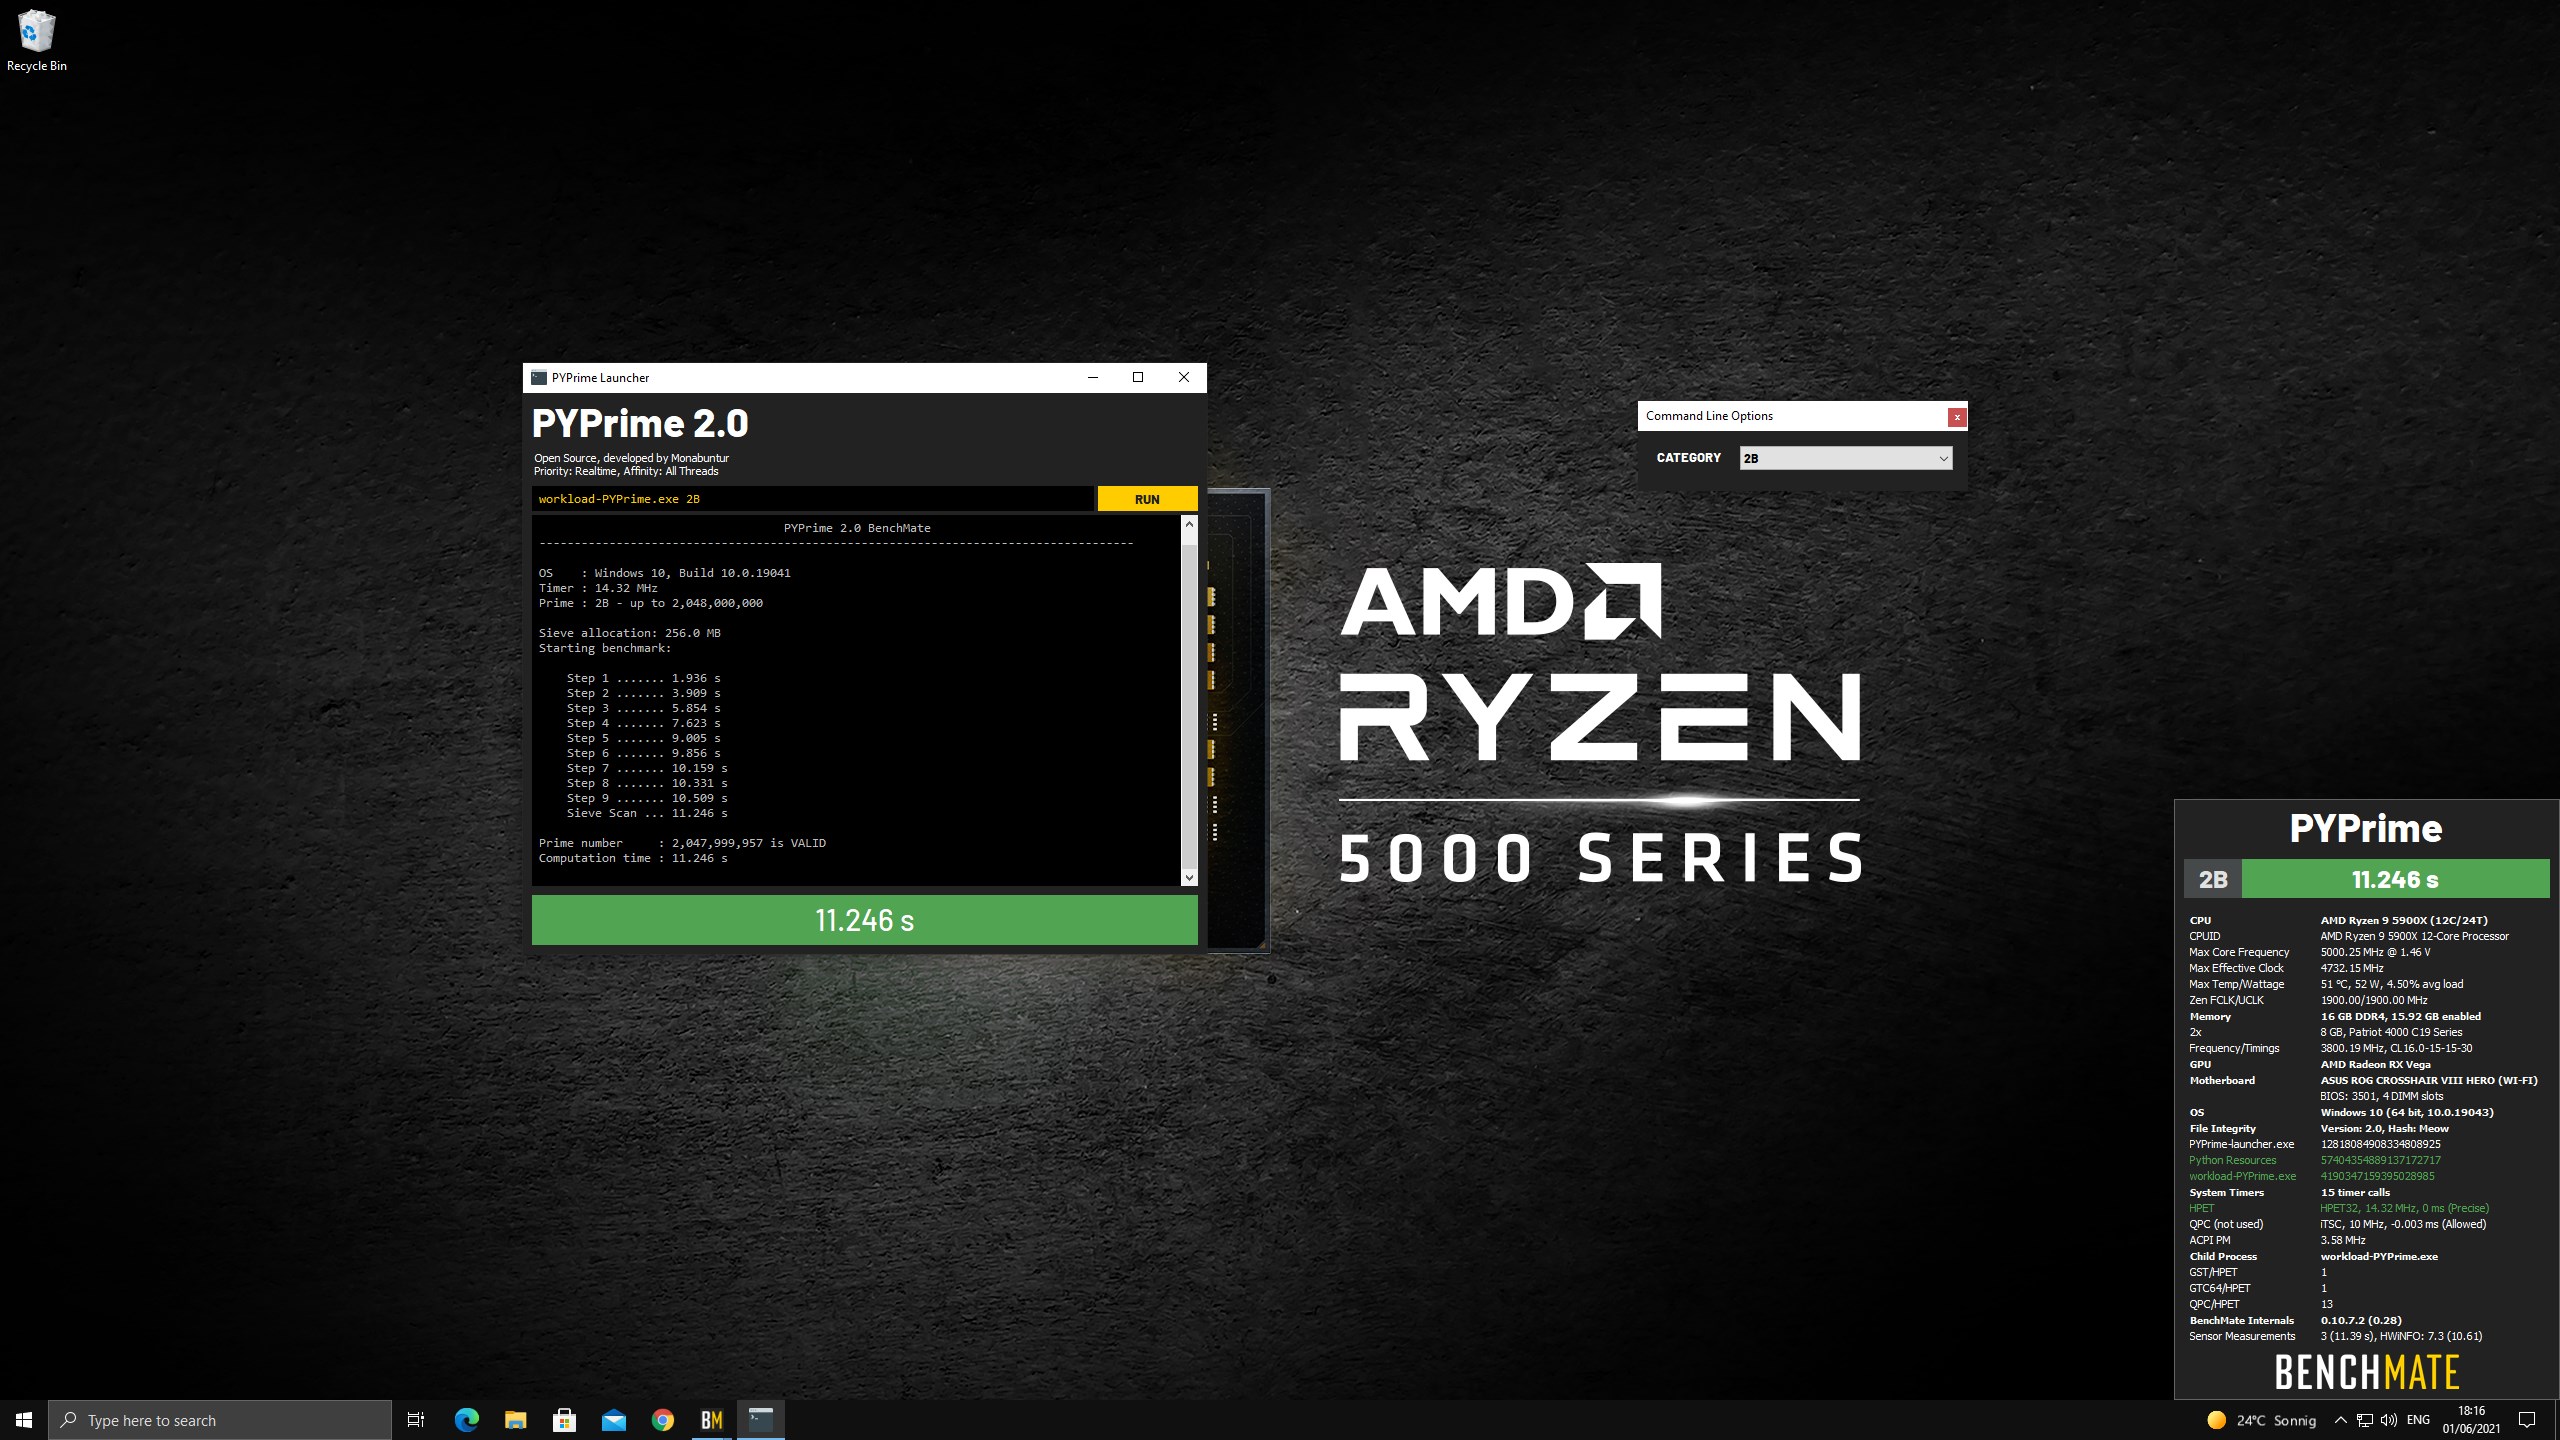2560x1440 pixels.
Task: Click '3800.19 MHz, CL16.0-15-15-30' memory timings
Action: [2396, 1048]
